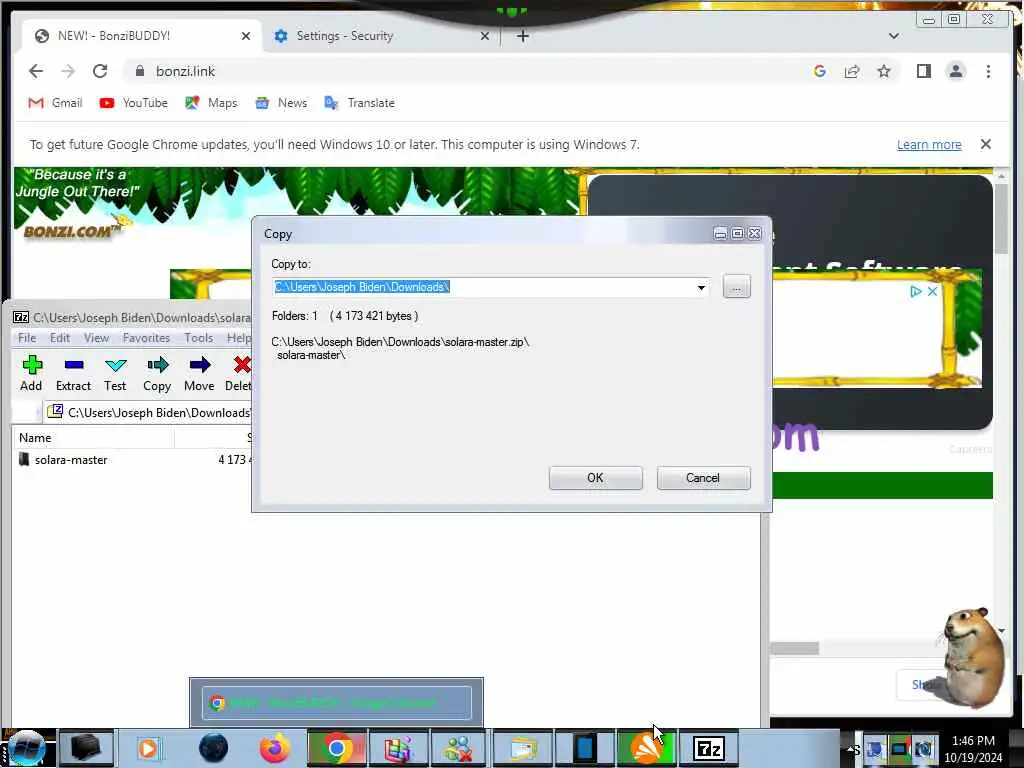
Task: Open 7-Zip Edit menu
Action: (x=60, y=338)
